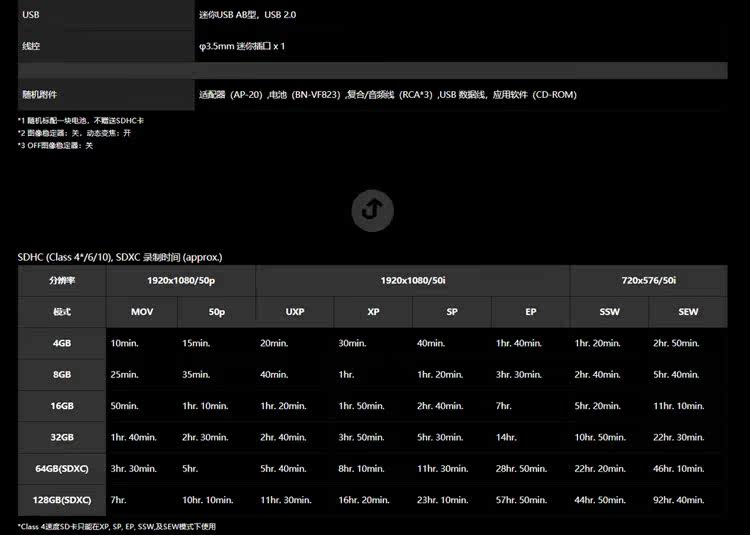
Task: Click the accessories list starting with 适配器 (AP-20)
Action: [388, 95]
